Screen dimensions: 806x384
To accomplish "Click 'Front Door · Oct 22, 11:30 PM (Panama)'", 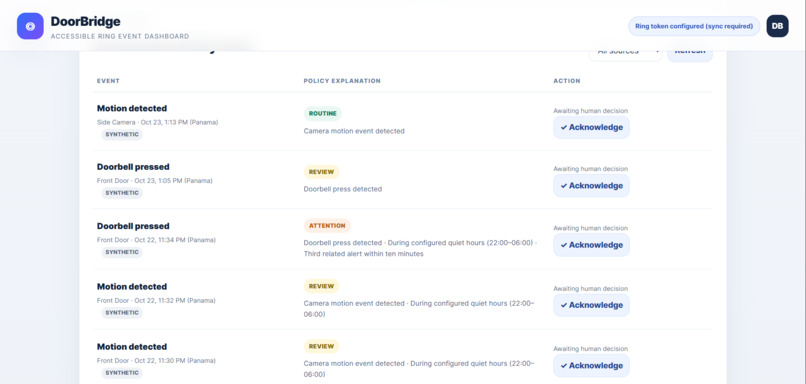I will point(156,361).
